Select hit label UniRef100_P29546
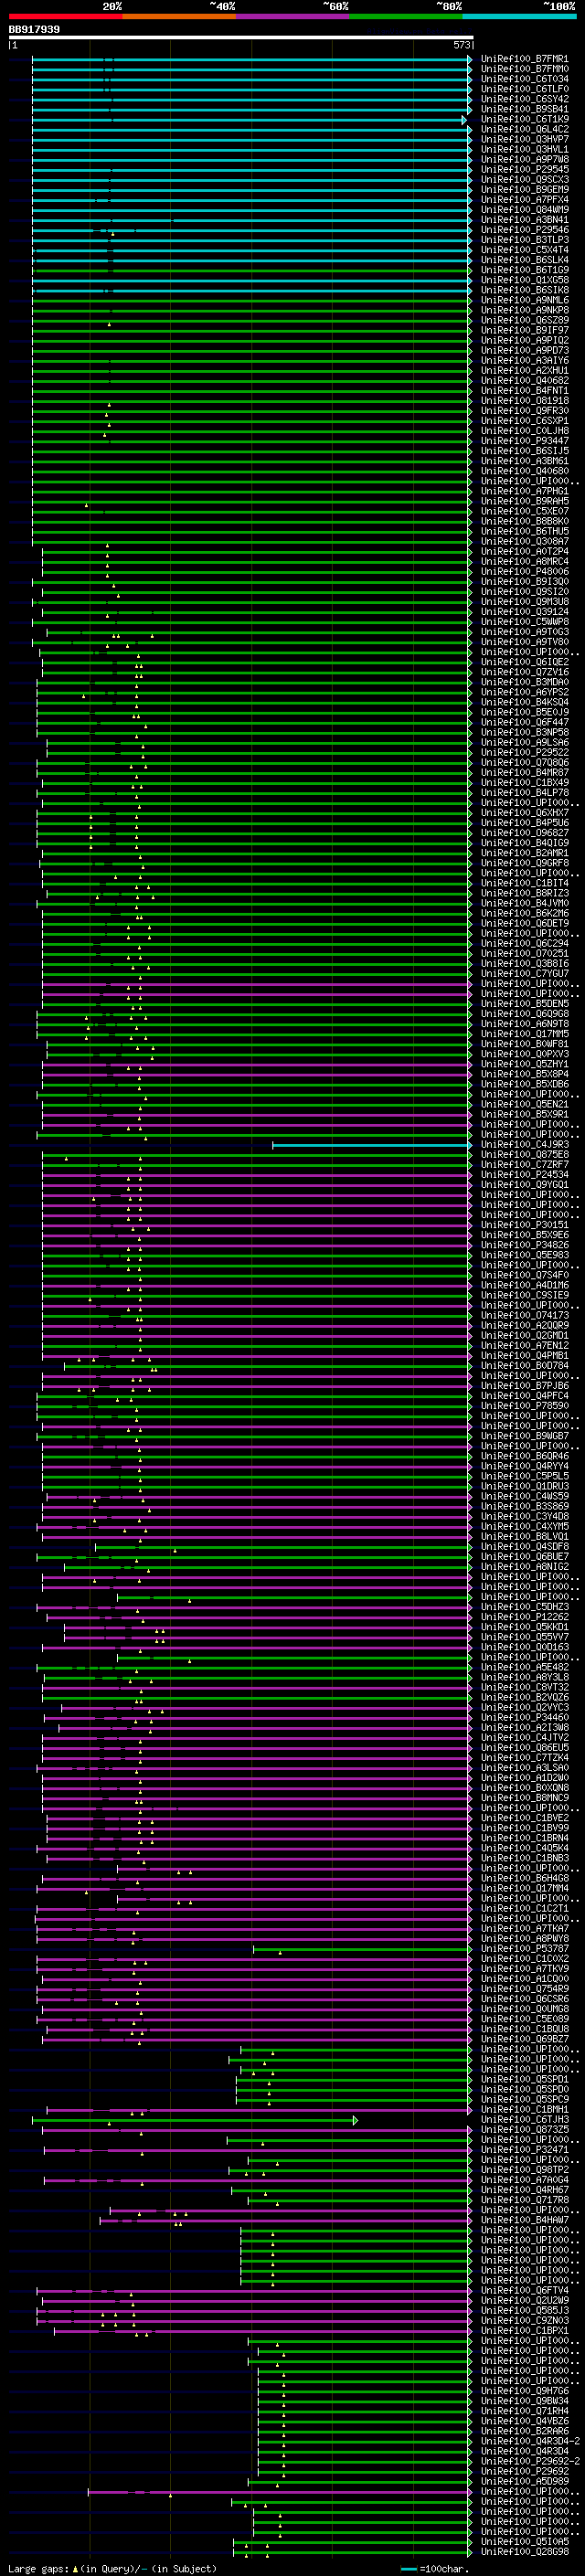The height and width of the screenshot is (2576, 585). click(x=525, y=230)
